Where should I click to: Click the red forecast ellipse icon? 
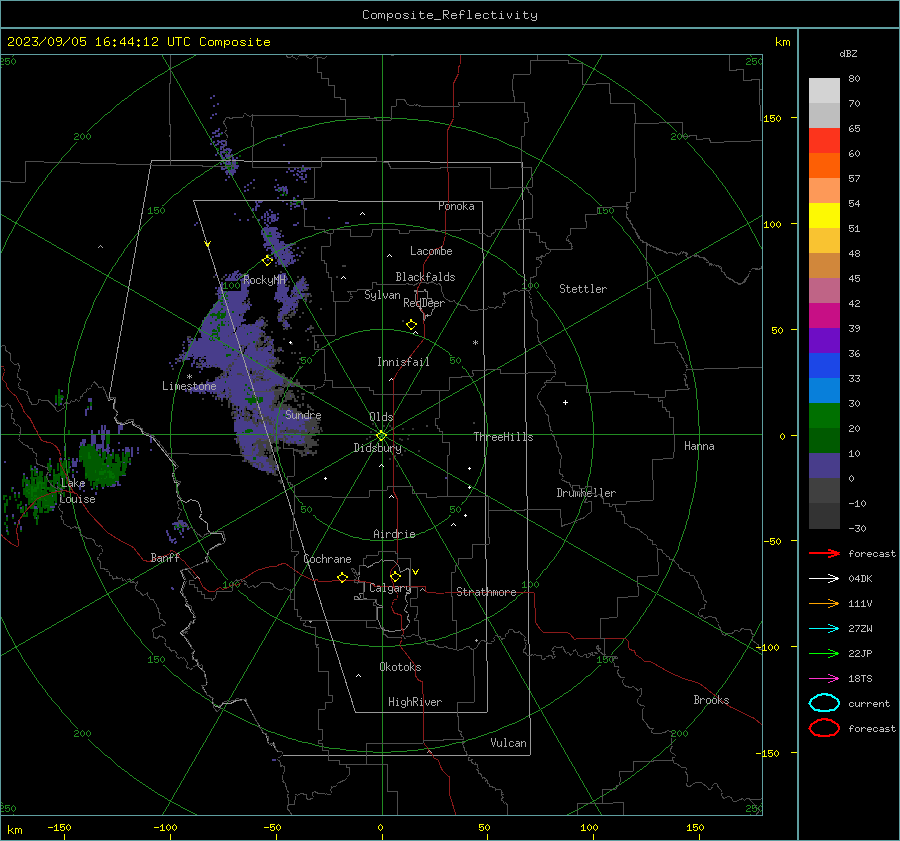(x=824, y=728)
